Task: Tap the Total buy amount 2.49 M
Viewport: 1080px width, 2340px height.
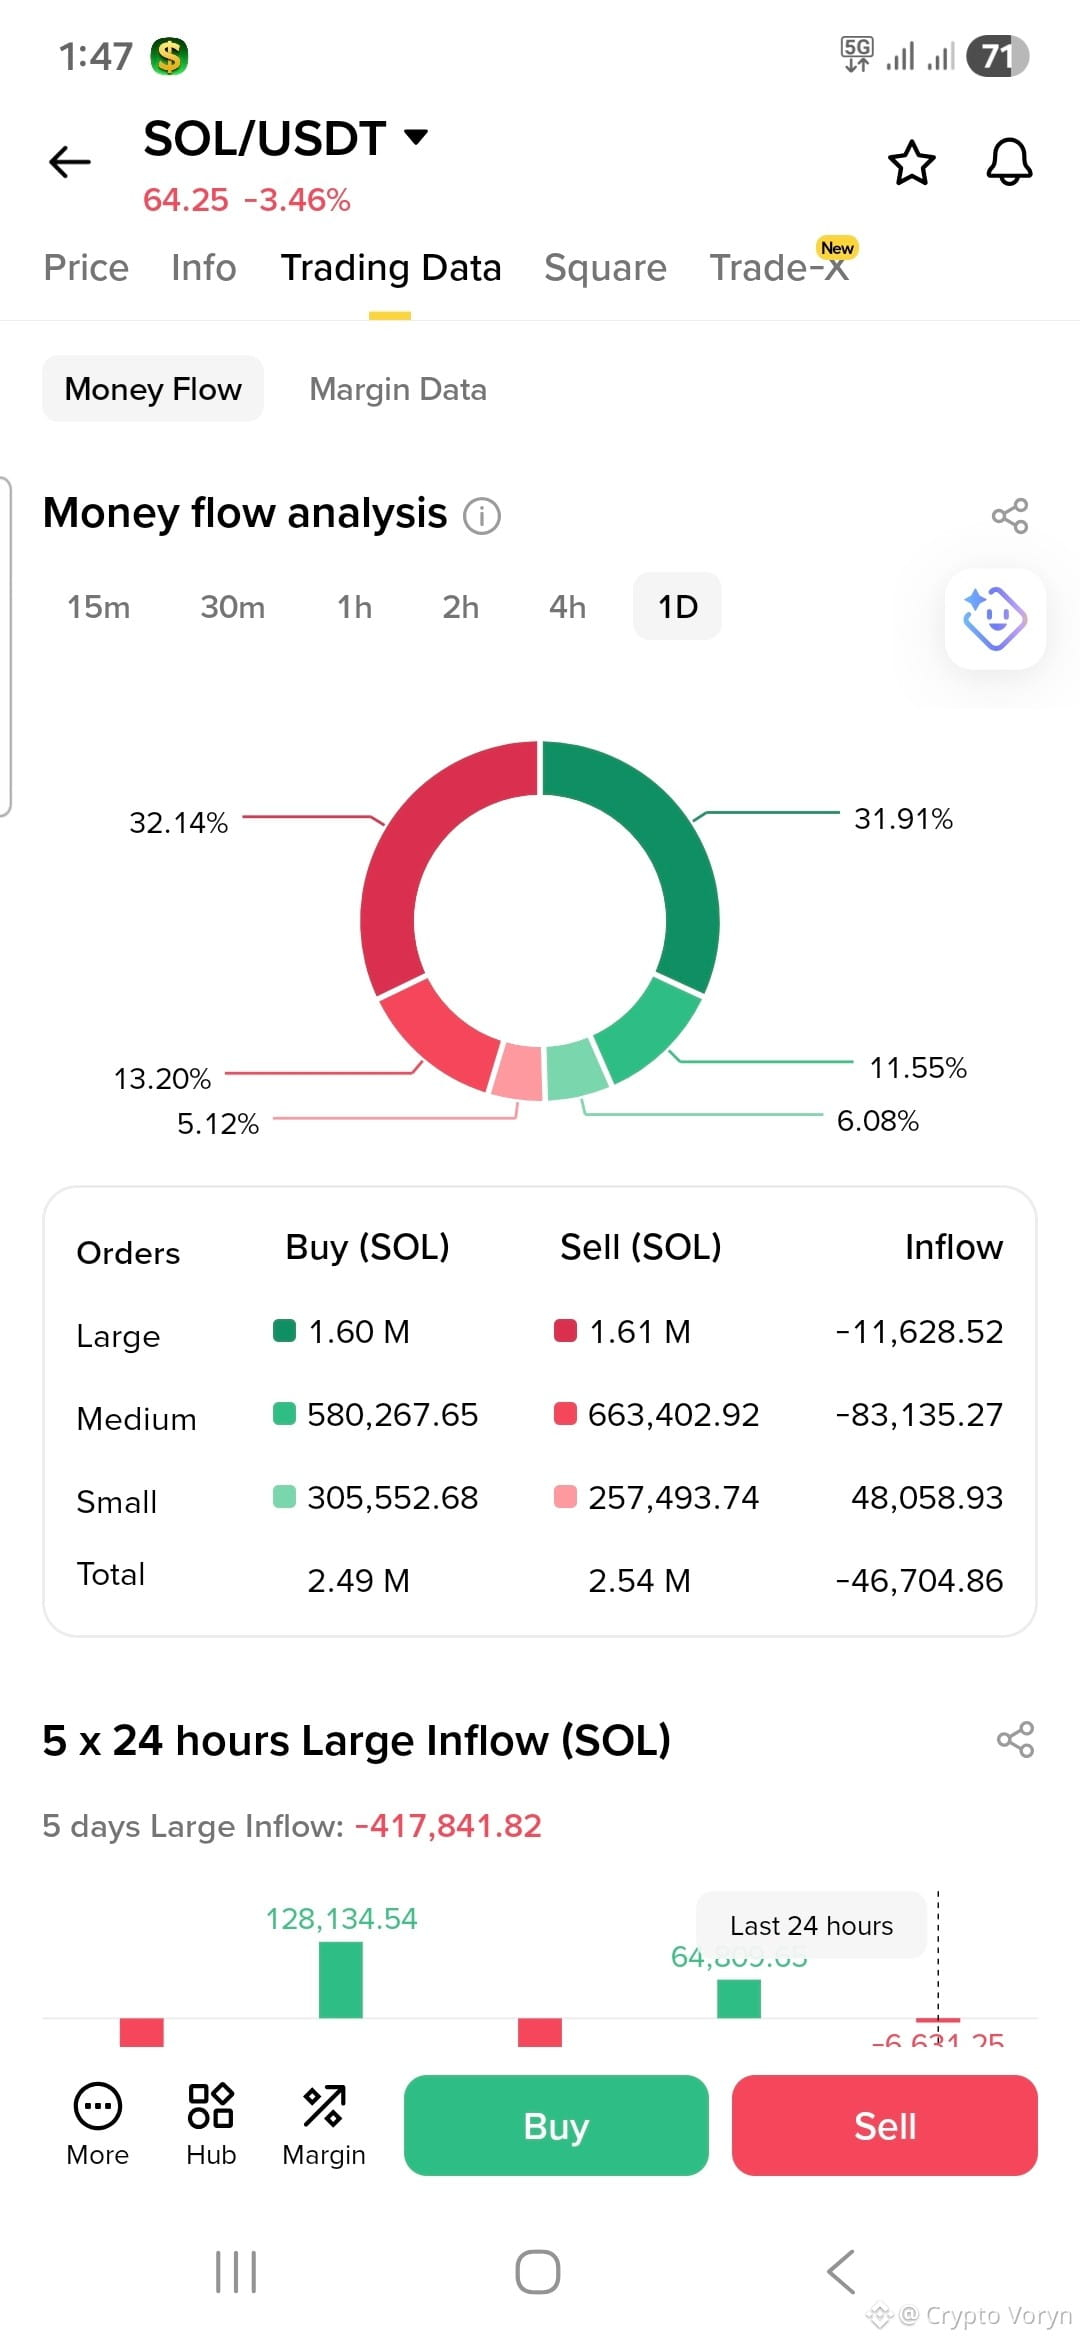Action: (358, 1580)
